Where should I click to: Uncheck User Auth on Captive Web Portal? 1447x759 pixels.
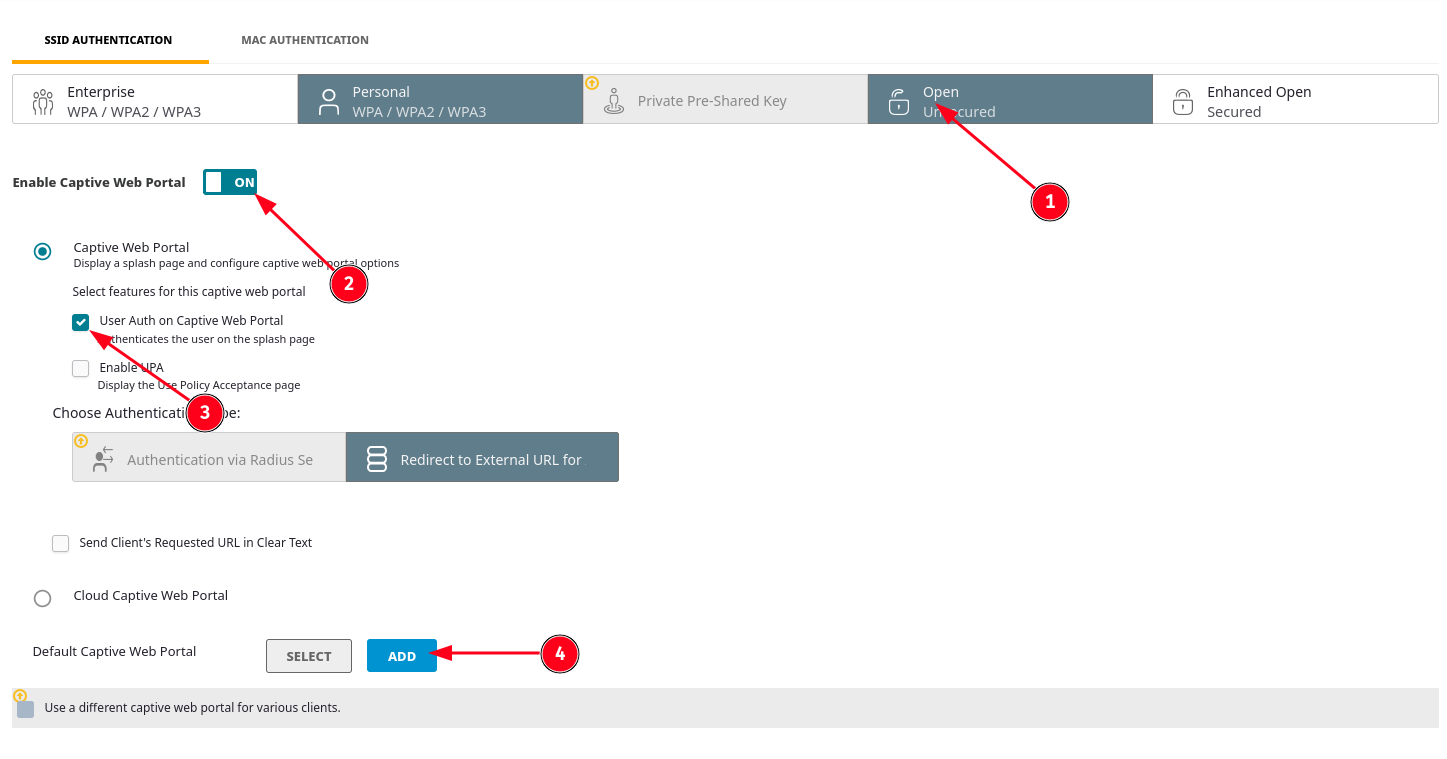(x=81, y=322)
